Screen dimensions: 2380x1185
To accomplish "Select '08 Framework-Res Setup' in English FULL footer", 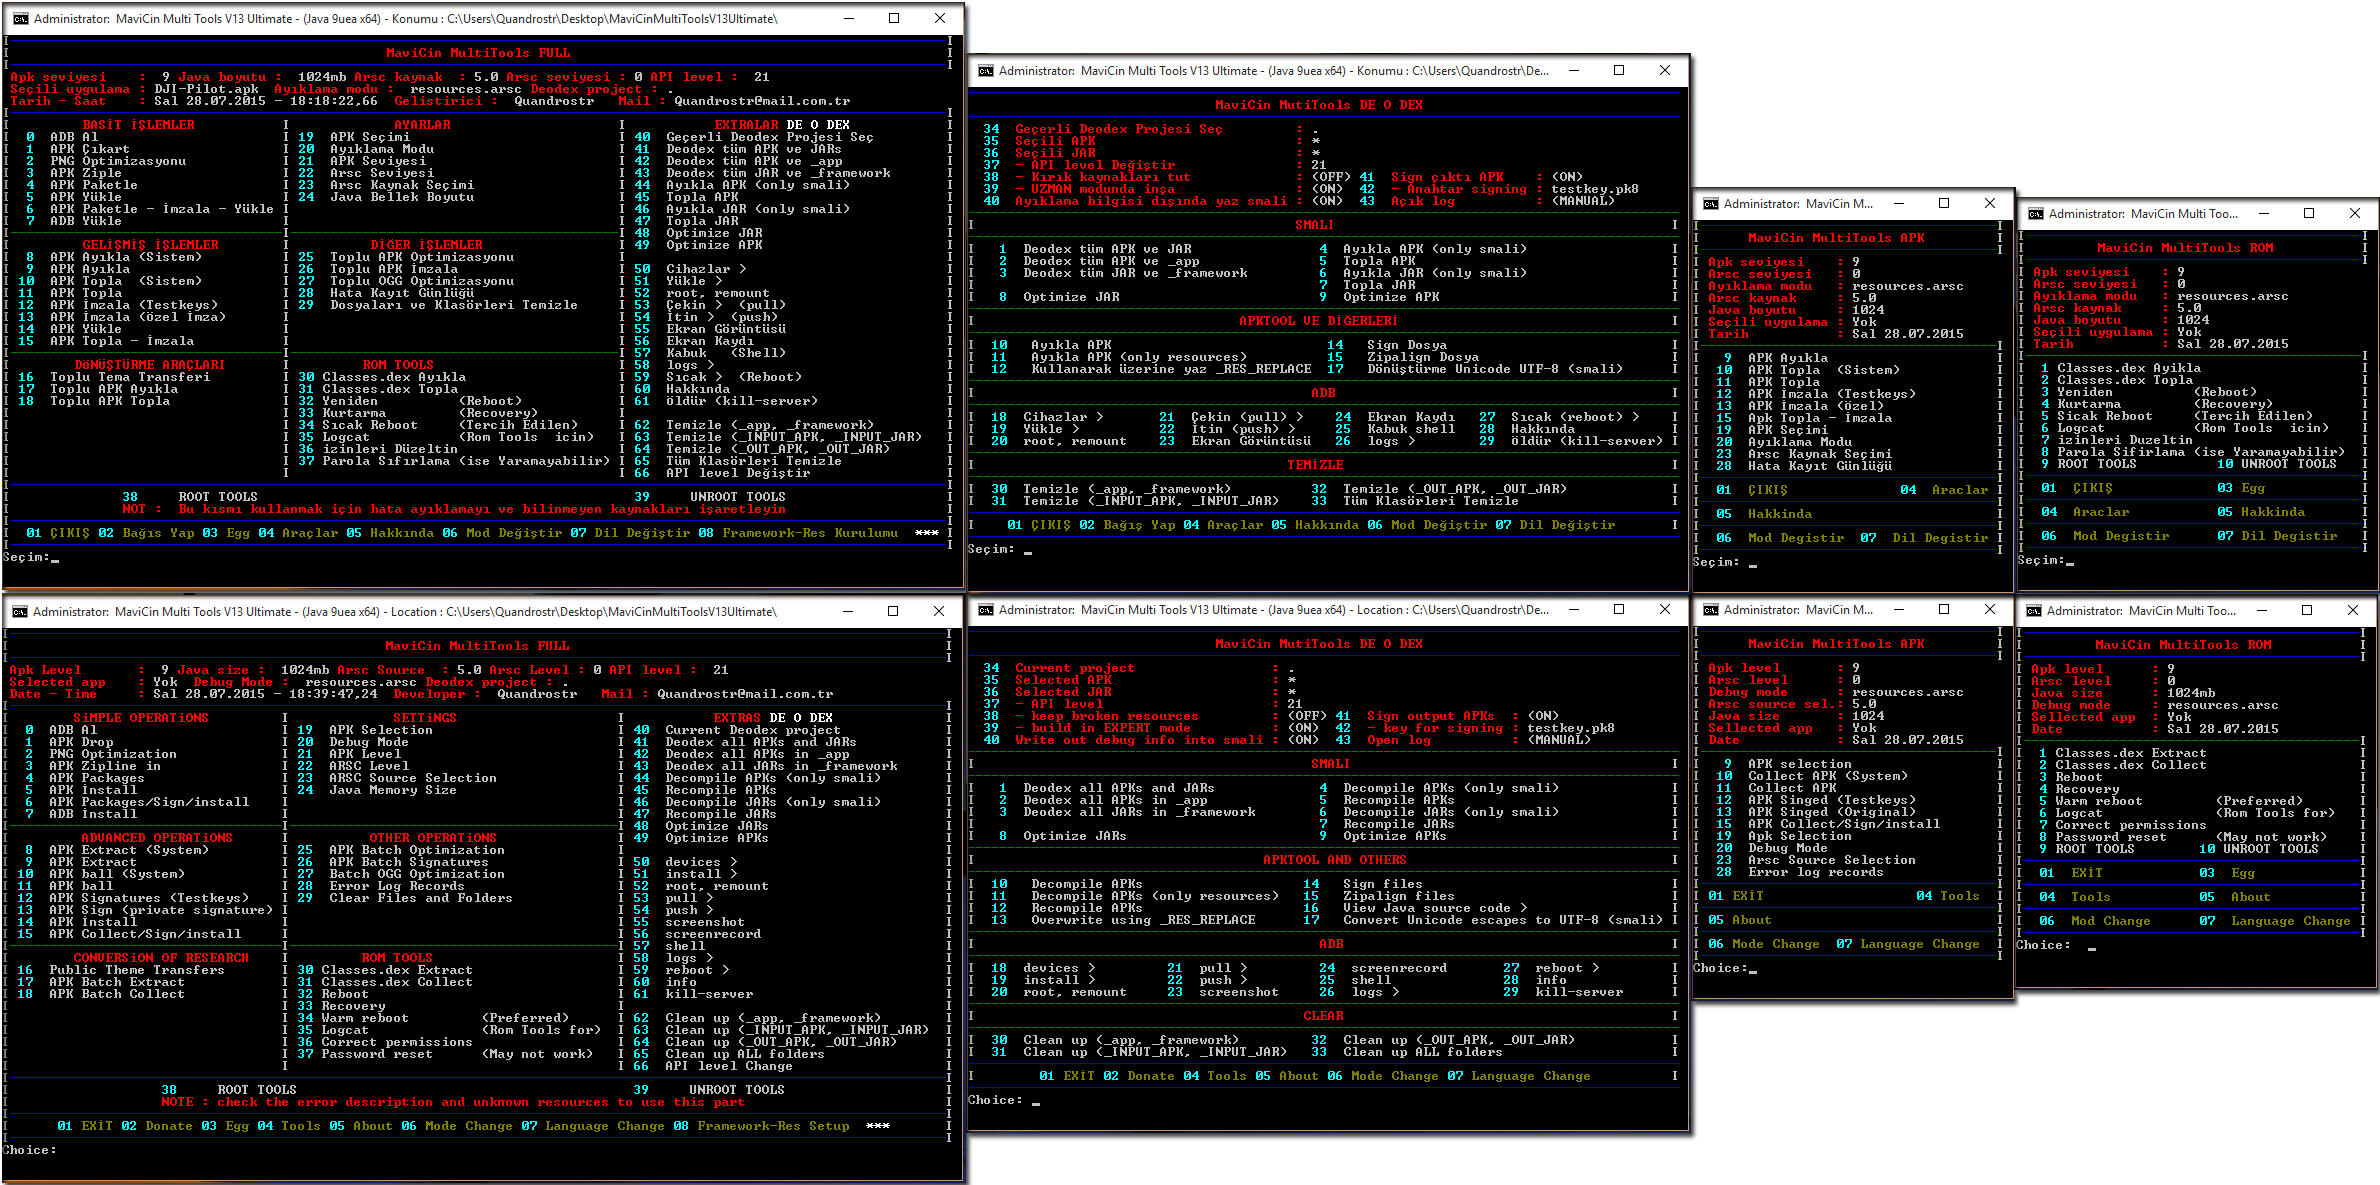I will tap(762, 1126).
